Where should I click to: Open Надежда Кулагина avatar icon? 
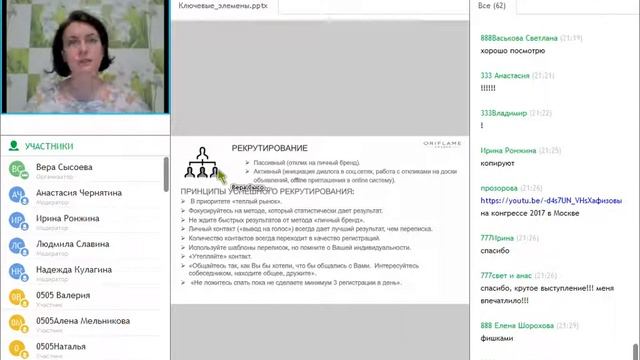point(18,272)
